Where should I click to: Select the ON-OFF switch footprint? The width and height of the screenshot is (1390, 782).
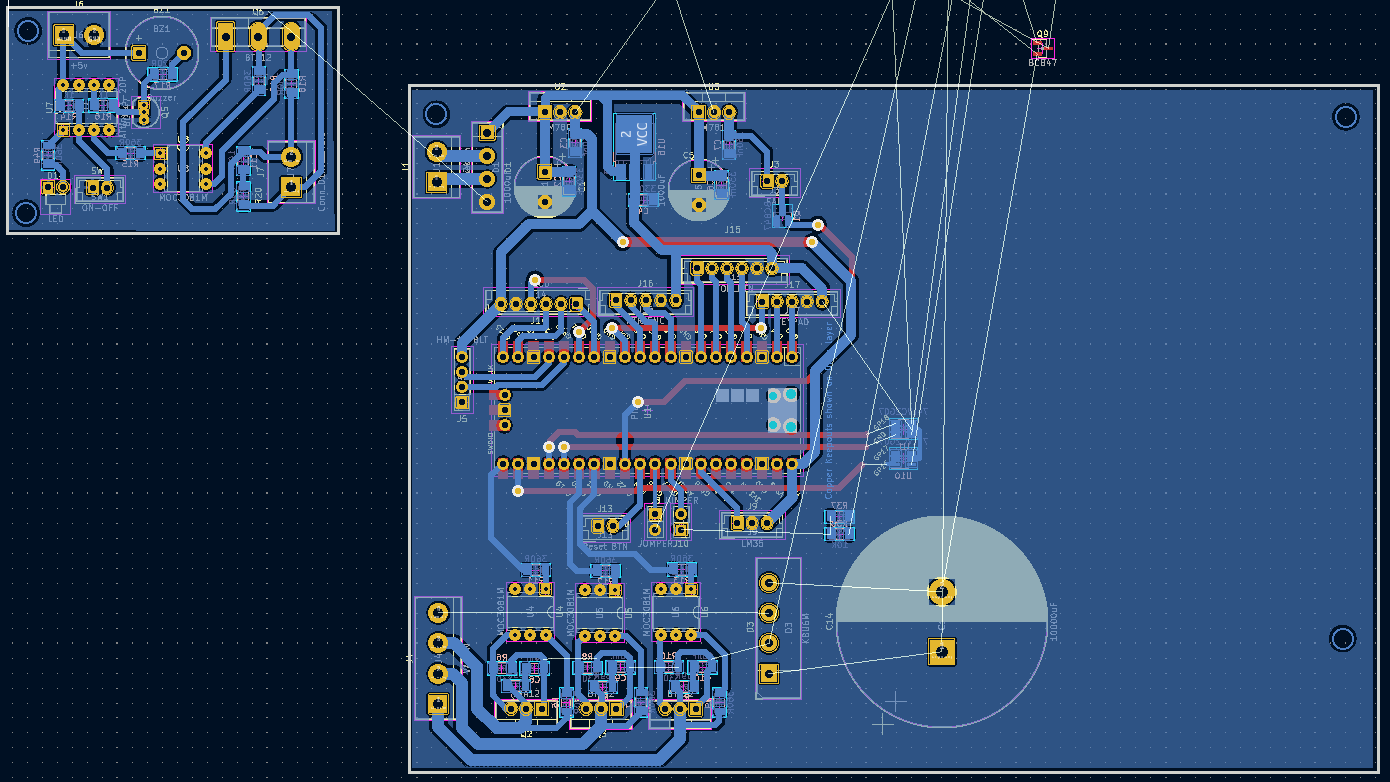pyautogui.click(x=98, y=188)
